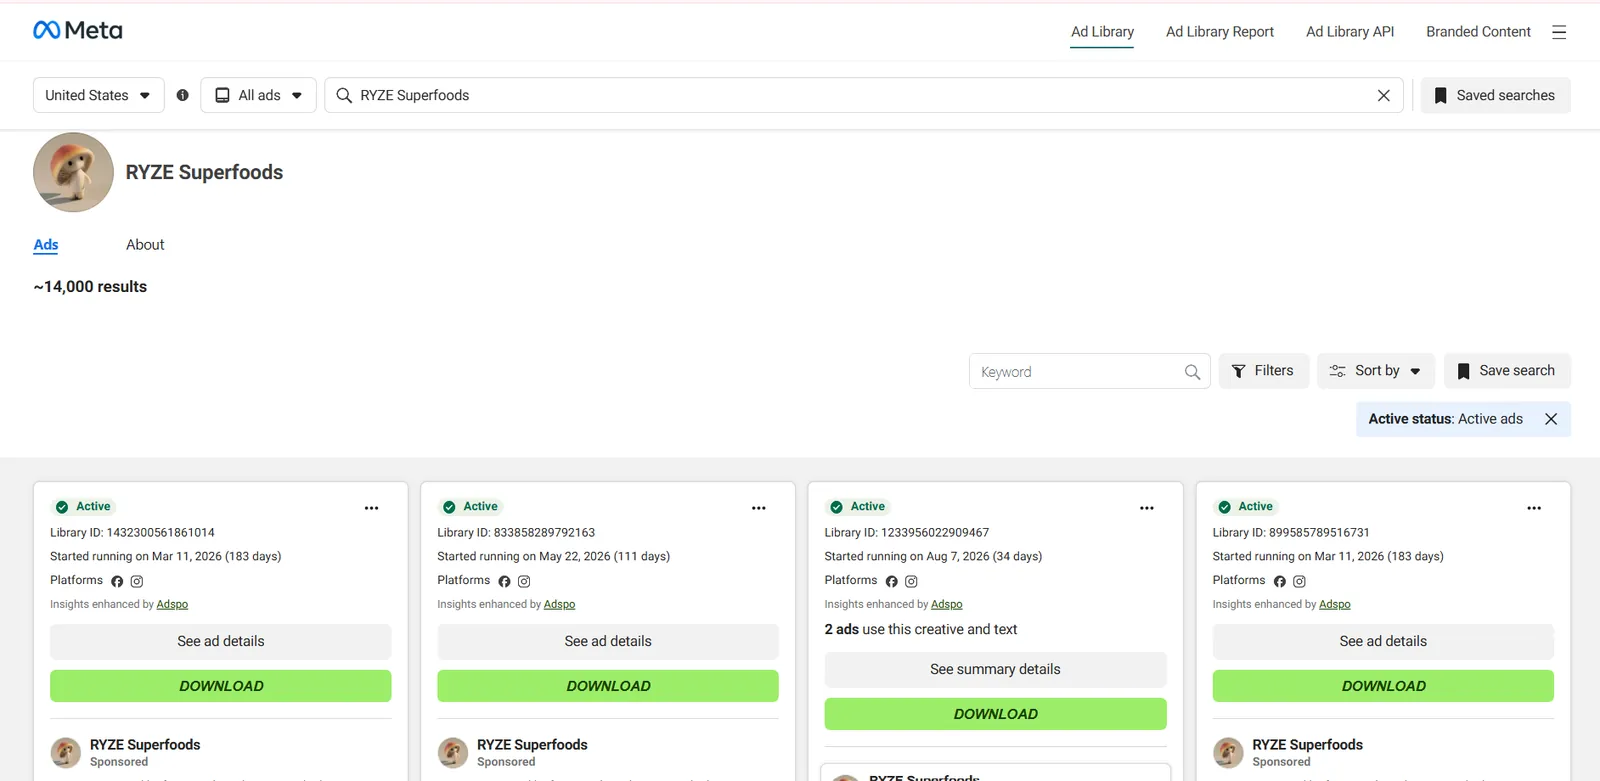Click RYZE Superfoods avatar under ad 899585789516731
1600x781 pixels.
(x=1228, y=752)
